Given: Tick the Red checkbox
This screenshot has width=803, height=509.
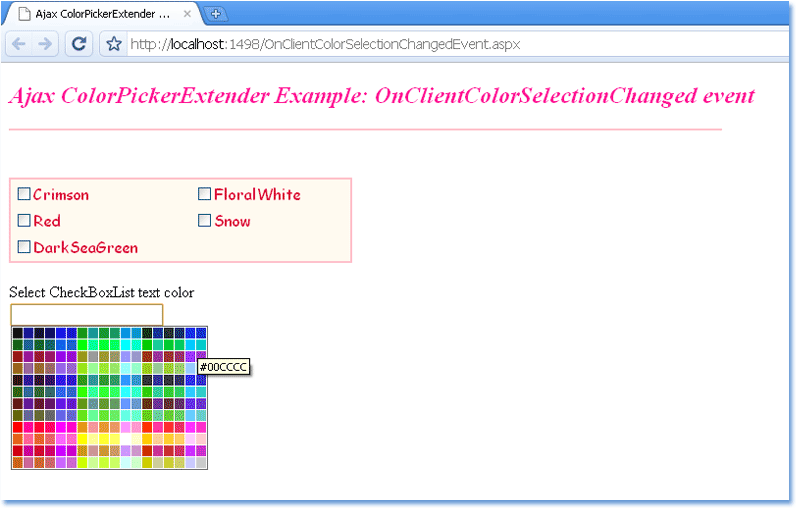Looking at the screenshot, I should tap(24, 220).
